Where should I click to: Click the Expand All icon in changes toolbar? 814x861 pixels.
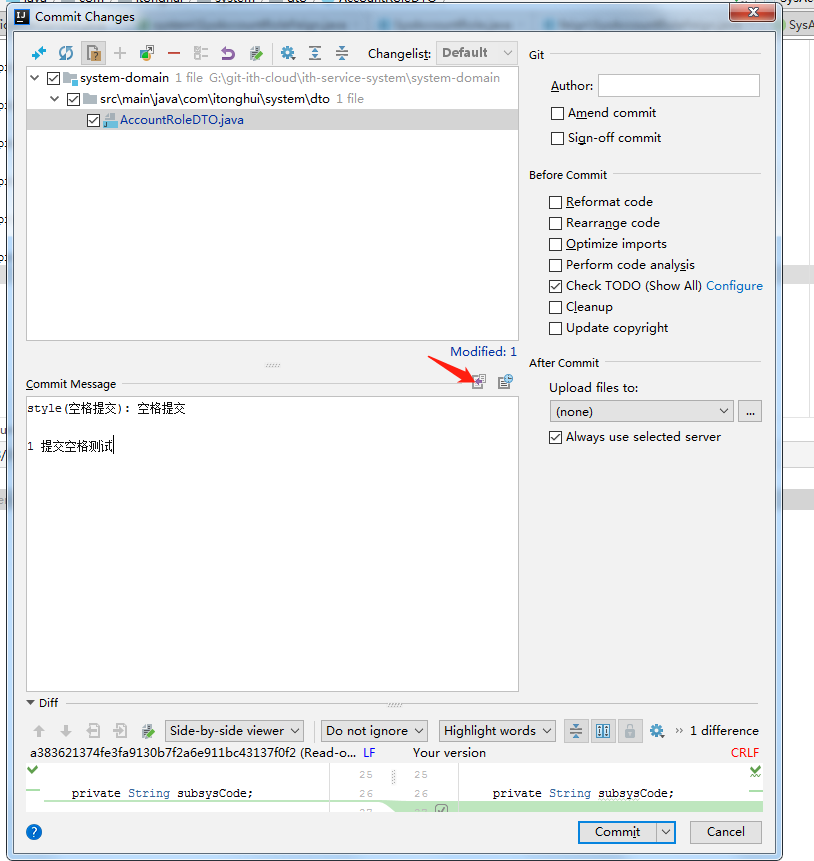(315, 53)
